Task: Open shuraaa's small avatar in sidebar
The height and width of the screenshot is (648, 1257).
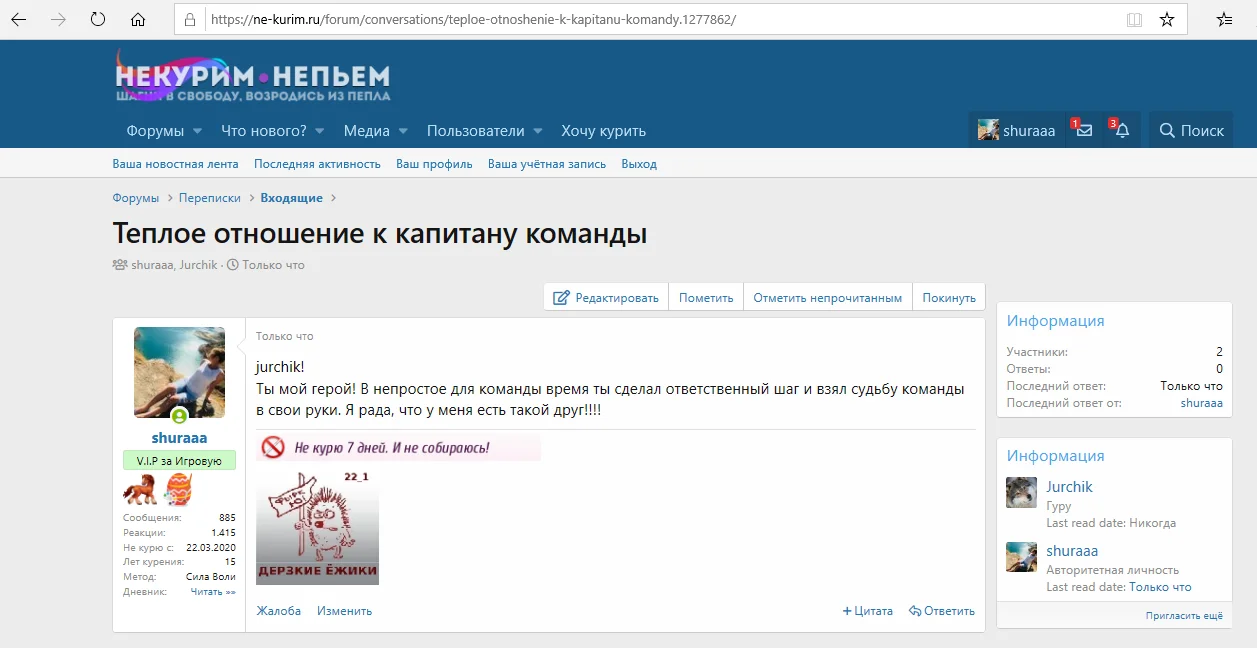Action: pyautogui.click(x=1021, y=557)
